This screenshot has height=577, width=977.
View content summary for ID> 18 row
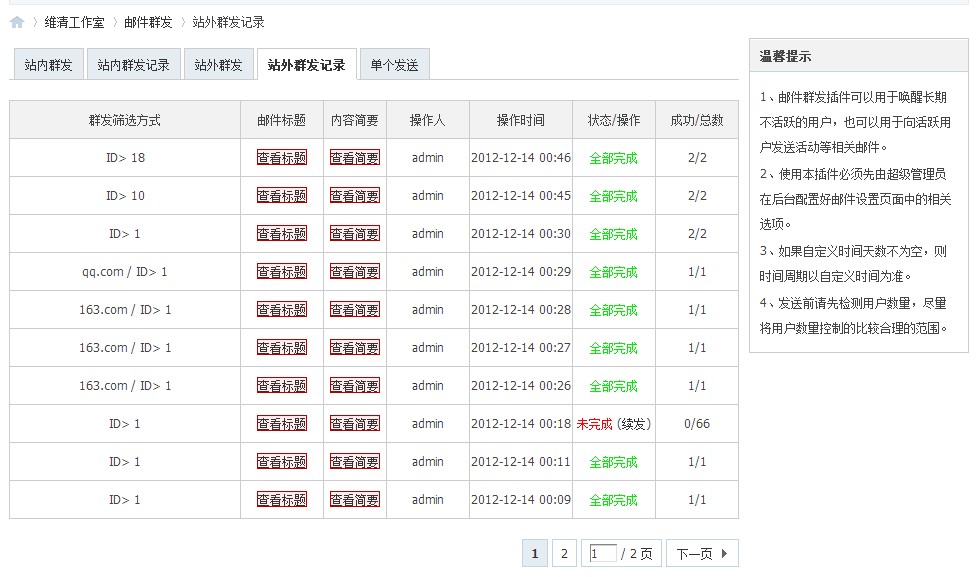point(355,158)
